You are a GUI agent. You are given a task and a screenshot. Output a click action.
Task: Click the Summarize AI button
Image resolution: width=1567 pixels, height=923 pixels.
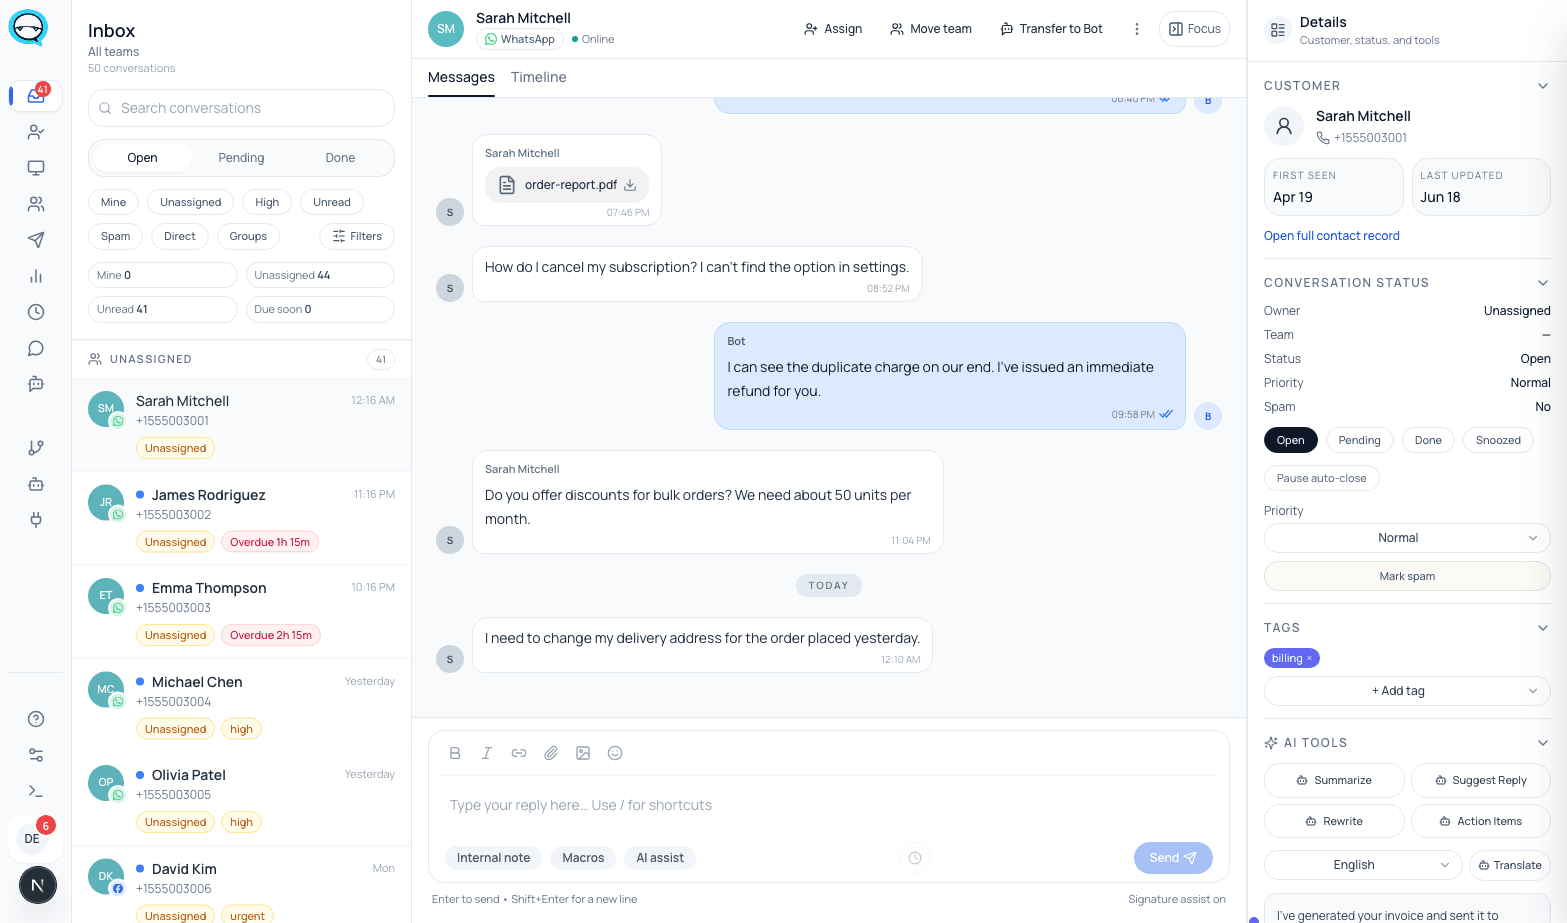(x=1334, y=780)
